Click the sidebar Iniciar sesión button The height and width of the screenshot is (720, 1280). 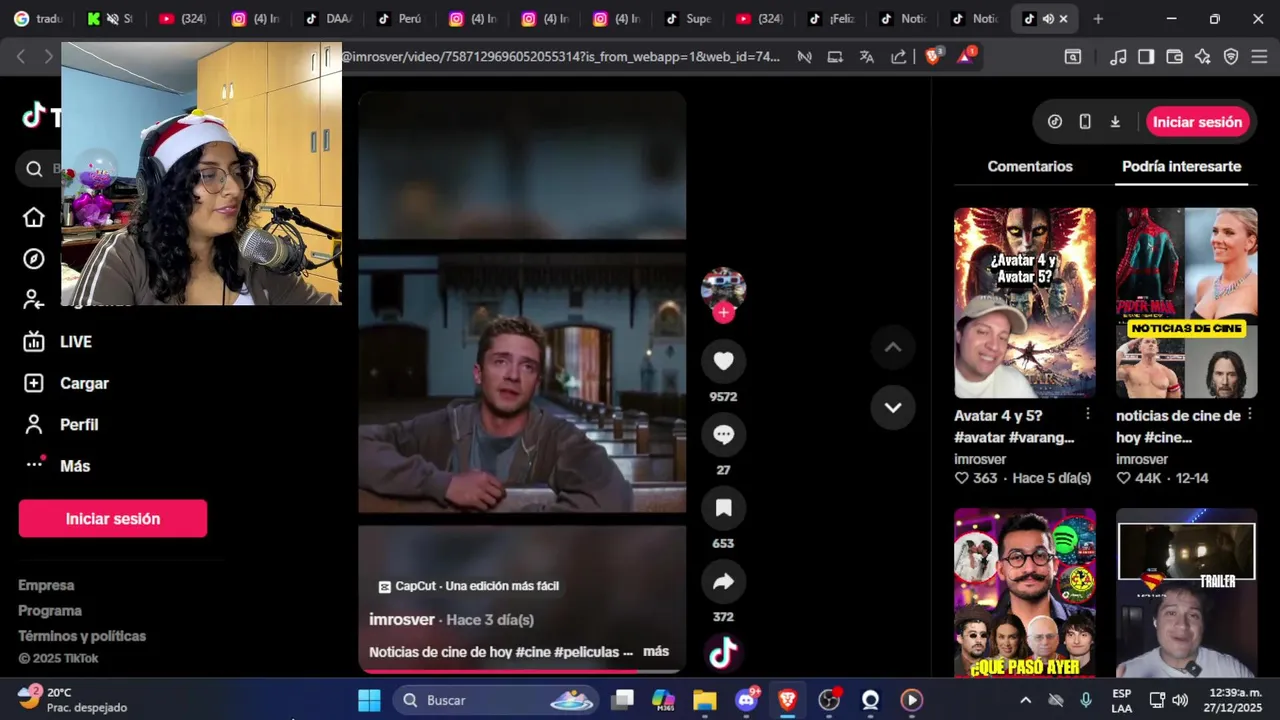(113, 519)
